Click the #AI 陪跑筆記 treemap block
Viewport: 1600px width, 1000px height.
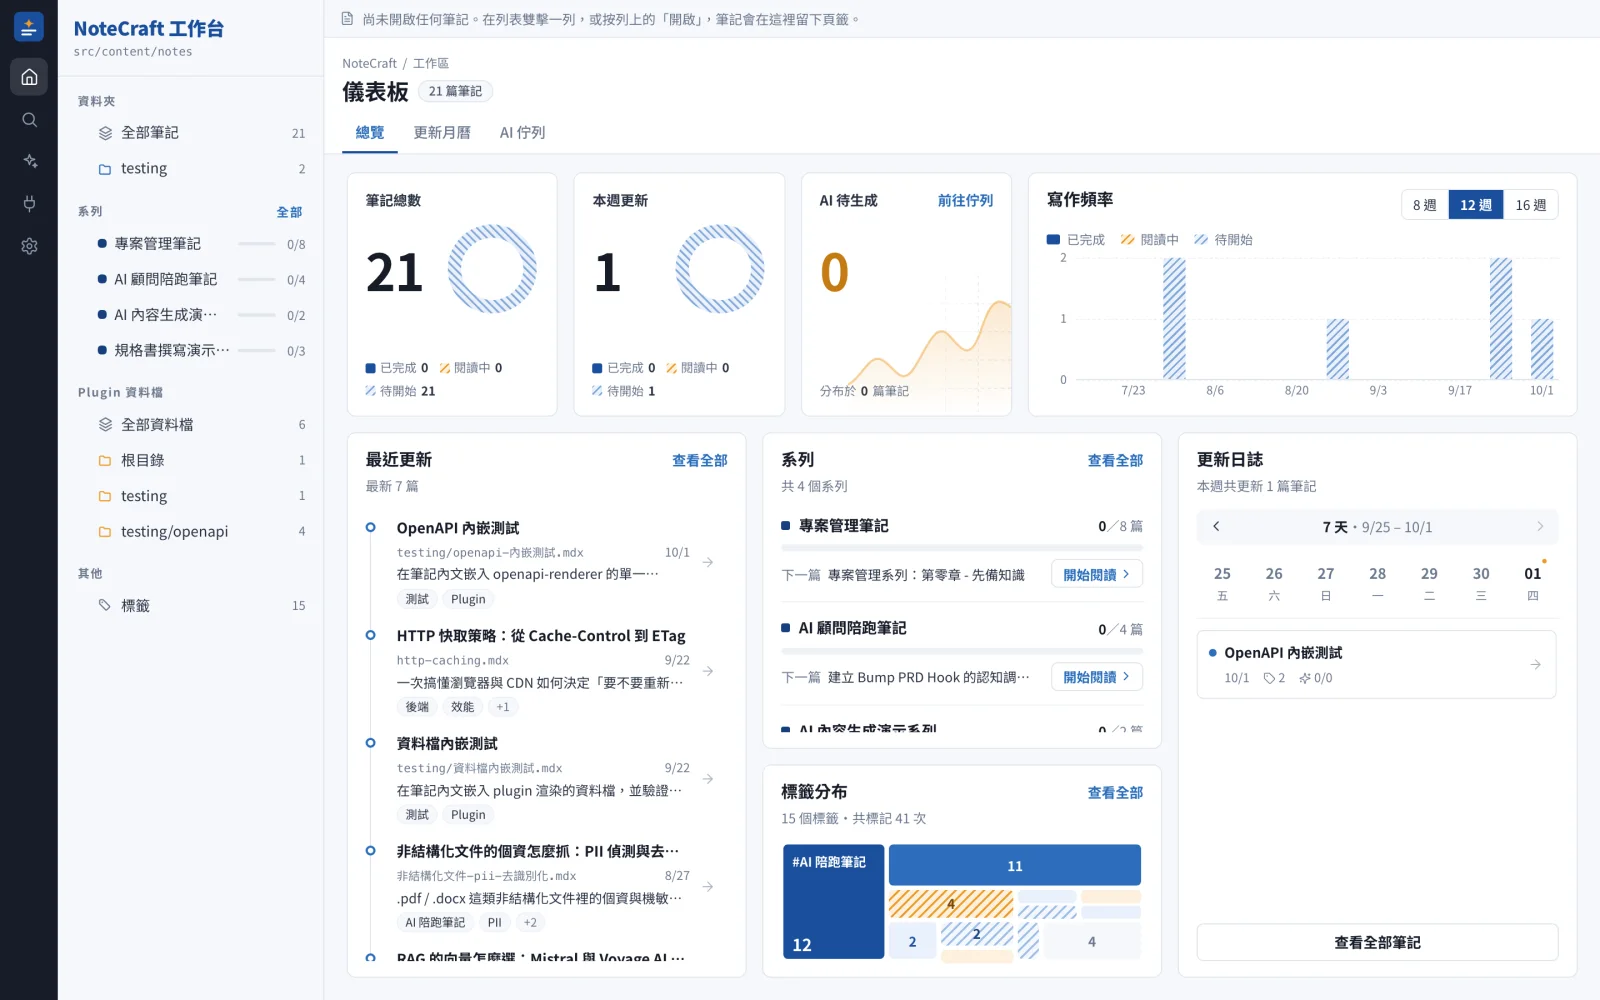(833, 902)
